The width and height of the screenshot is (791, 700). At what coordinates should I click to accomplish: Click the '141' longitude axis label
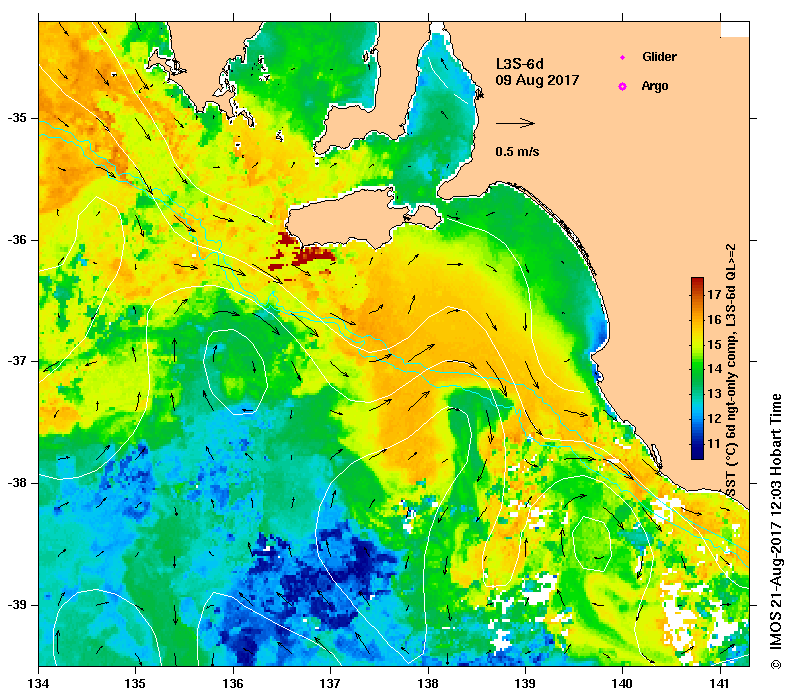click(x=720, y=684)
